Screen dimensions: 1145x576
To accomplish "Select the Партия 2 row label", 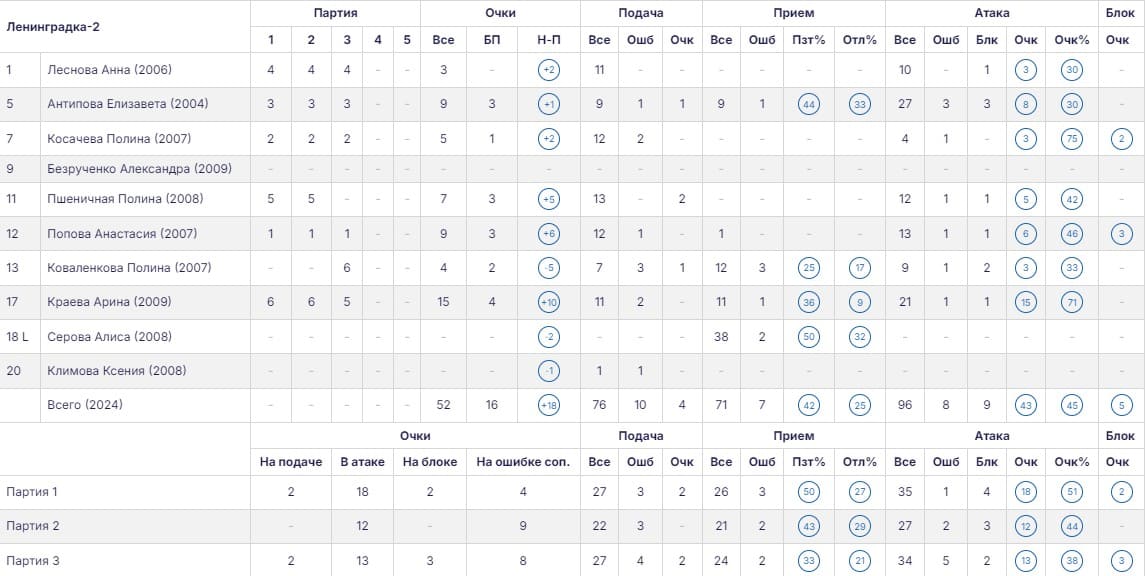I will [x=32, y=526].
